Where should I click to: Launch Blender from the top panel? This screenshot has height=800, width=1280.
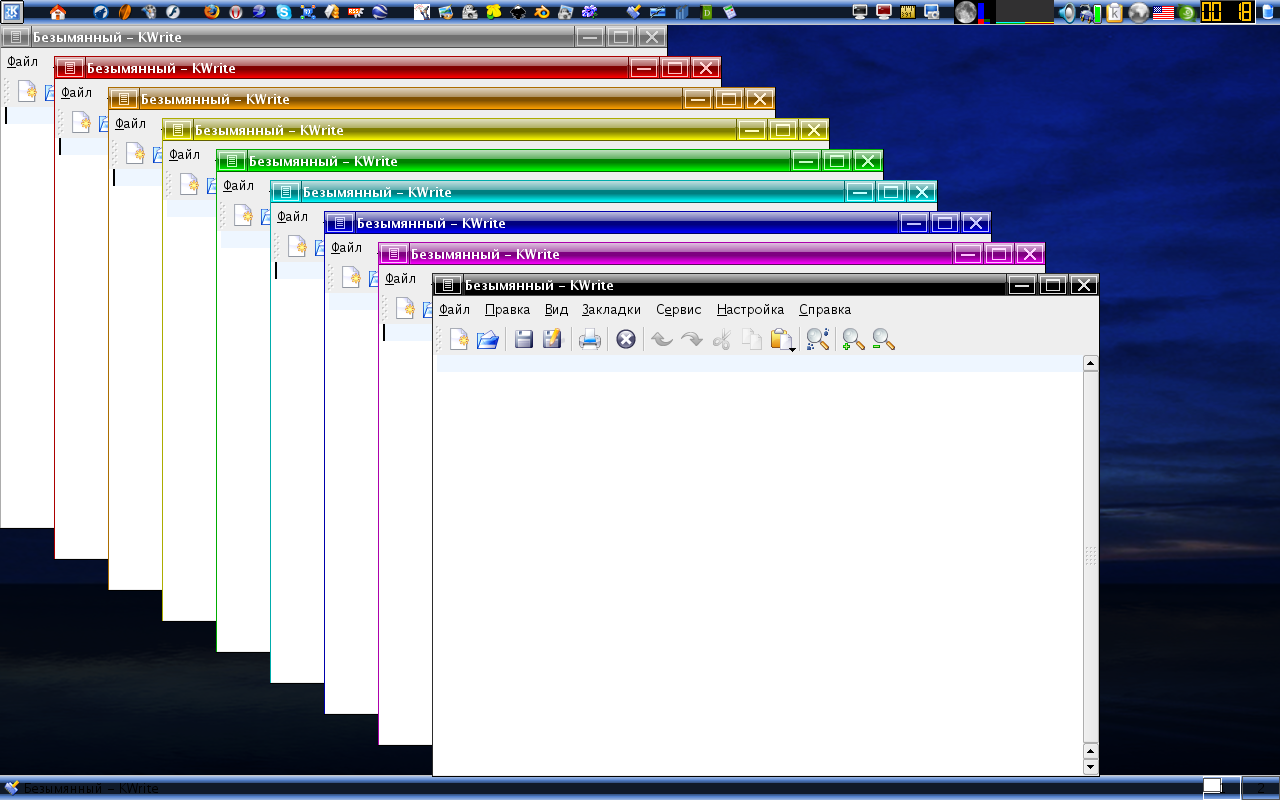pyautogui.click(x=542, y=12)
